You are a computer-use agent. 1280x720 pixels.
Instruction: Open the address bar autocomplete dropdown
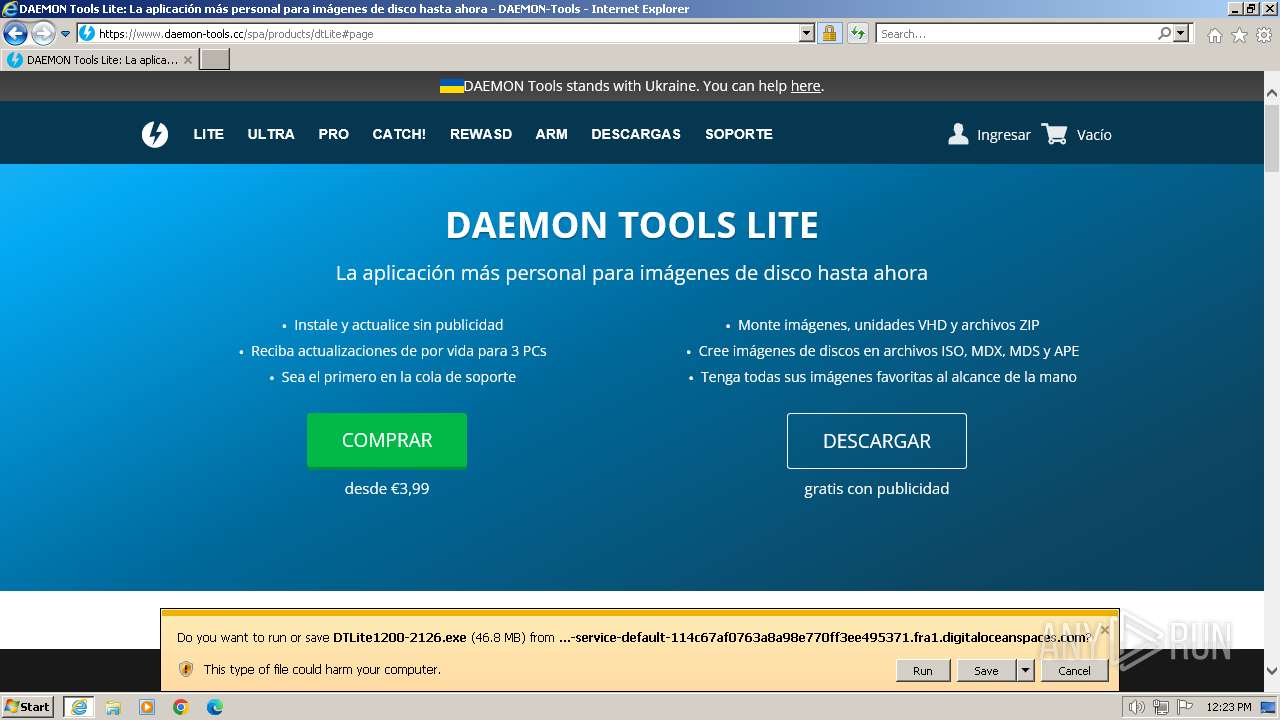coord(807,33)
